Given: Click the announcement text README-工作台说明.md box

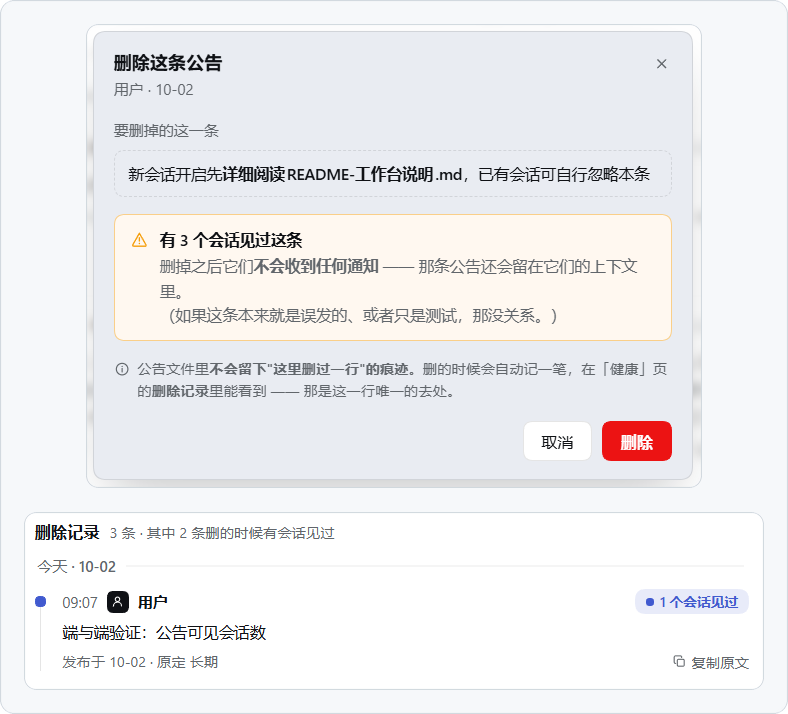Looking at the screenshot, I should pyautogui.click(x=393, y=174).
